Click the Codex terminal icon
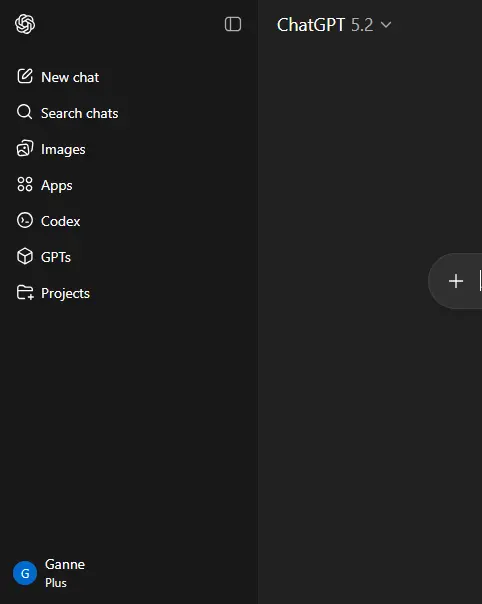 tap(25, 220)
